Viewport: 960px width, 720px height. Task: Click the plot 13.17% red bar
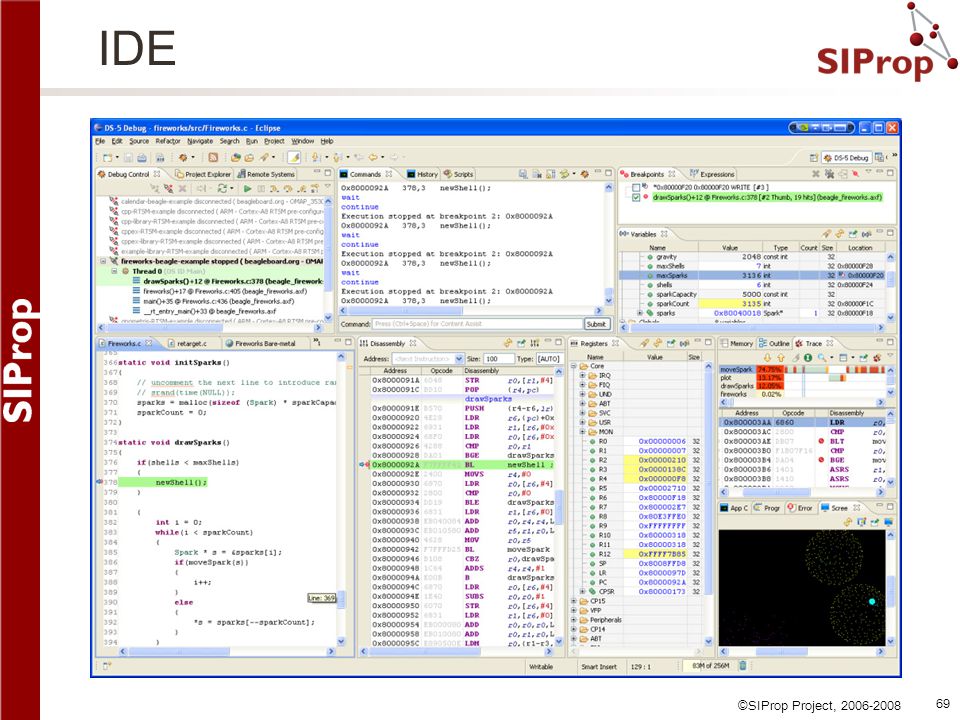770,378
